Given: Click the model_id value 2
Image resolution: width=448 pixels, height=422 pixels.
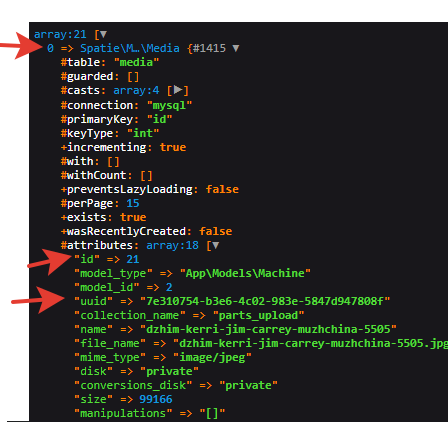Looking at the screenshot, I should point(169,287).
